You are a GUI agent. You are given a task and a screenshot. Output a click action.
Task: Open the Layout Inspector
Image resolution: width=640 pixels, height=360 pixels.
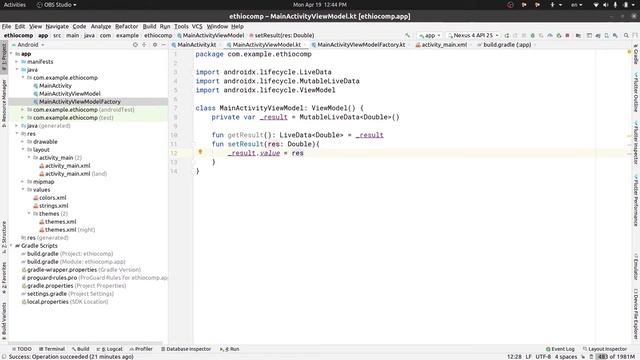click(604, 349)
